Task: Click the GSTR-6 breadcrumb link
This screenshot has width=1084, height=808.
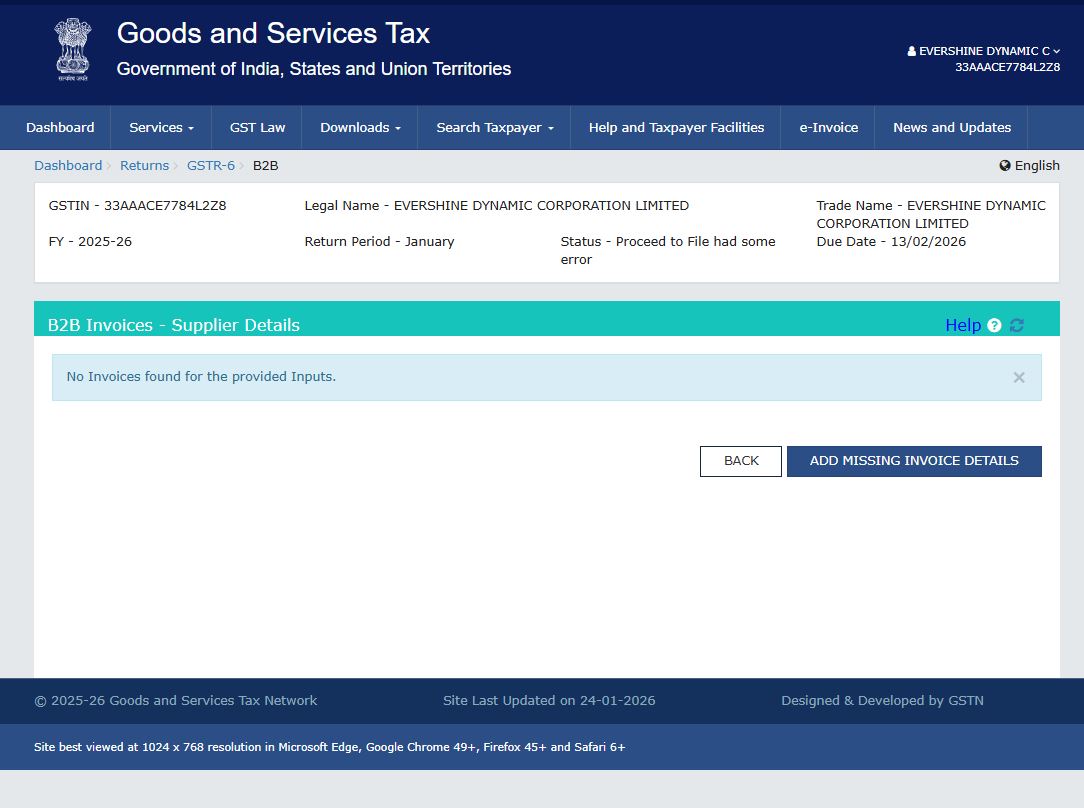Action: (x=211, y=166)
